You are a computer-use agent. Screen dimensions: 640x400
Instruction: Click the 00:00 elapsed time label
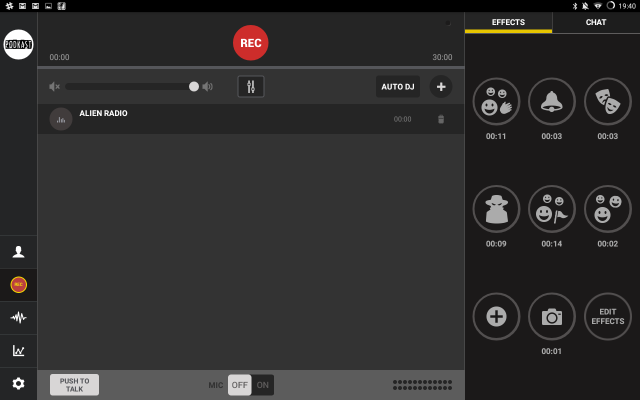pyautogui.click(x=60, y=57)
